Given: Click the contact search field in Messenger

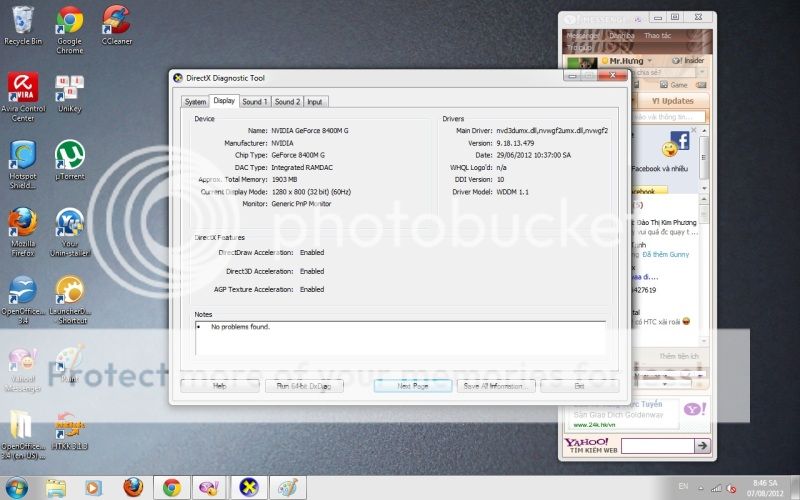Looking at the screenshot, I should [669, 117].
